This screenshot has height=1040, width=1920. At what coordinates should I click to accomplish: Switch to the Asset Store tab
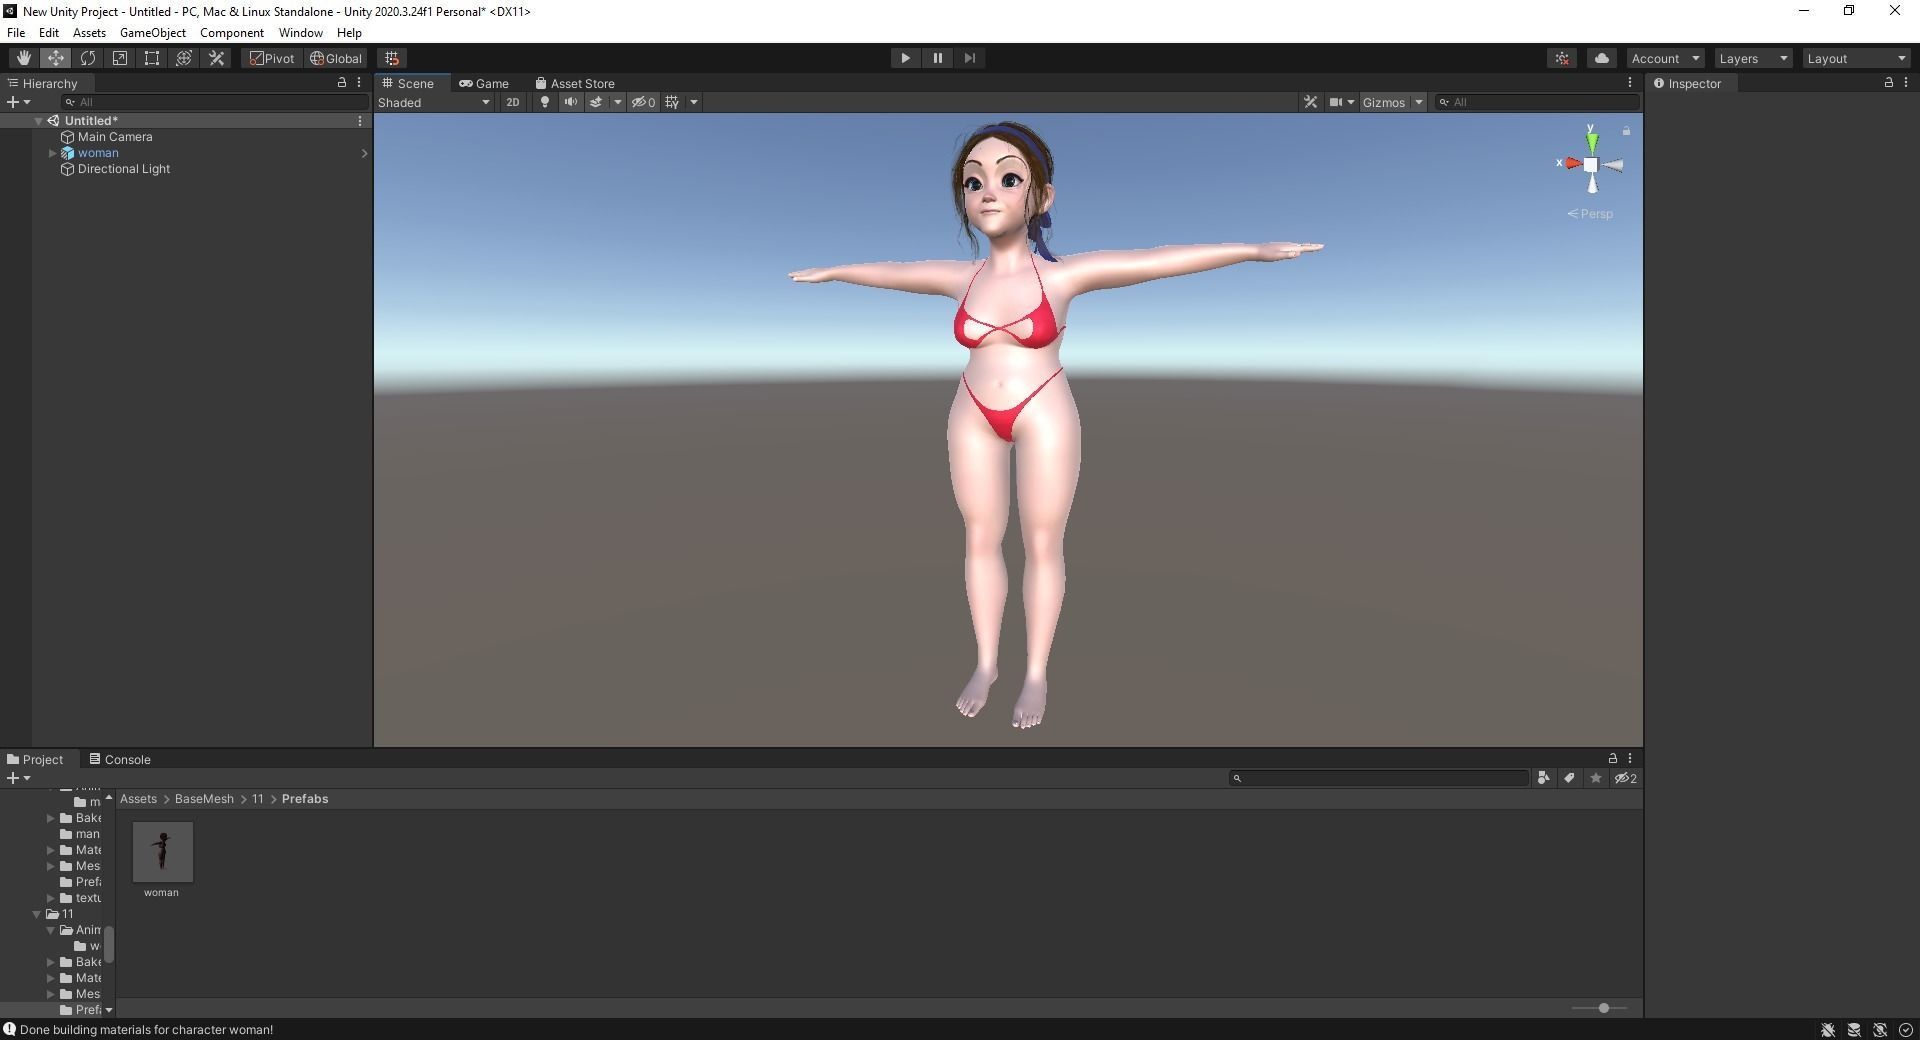point(575,83)
